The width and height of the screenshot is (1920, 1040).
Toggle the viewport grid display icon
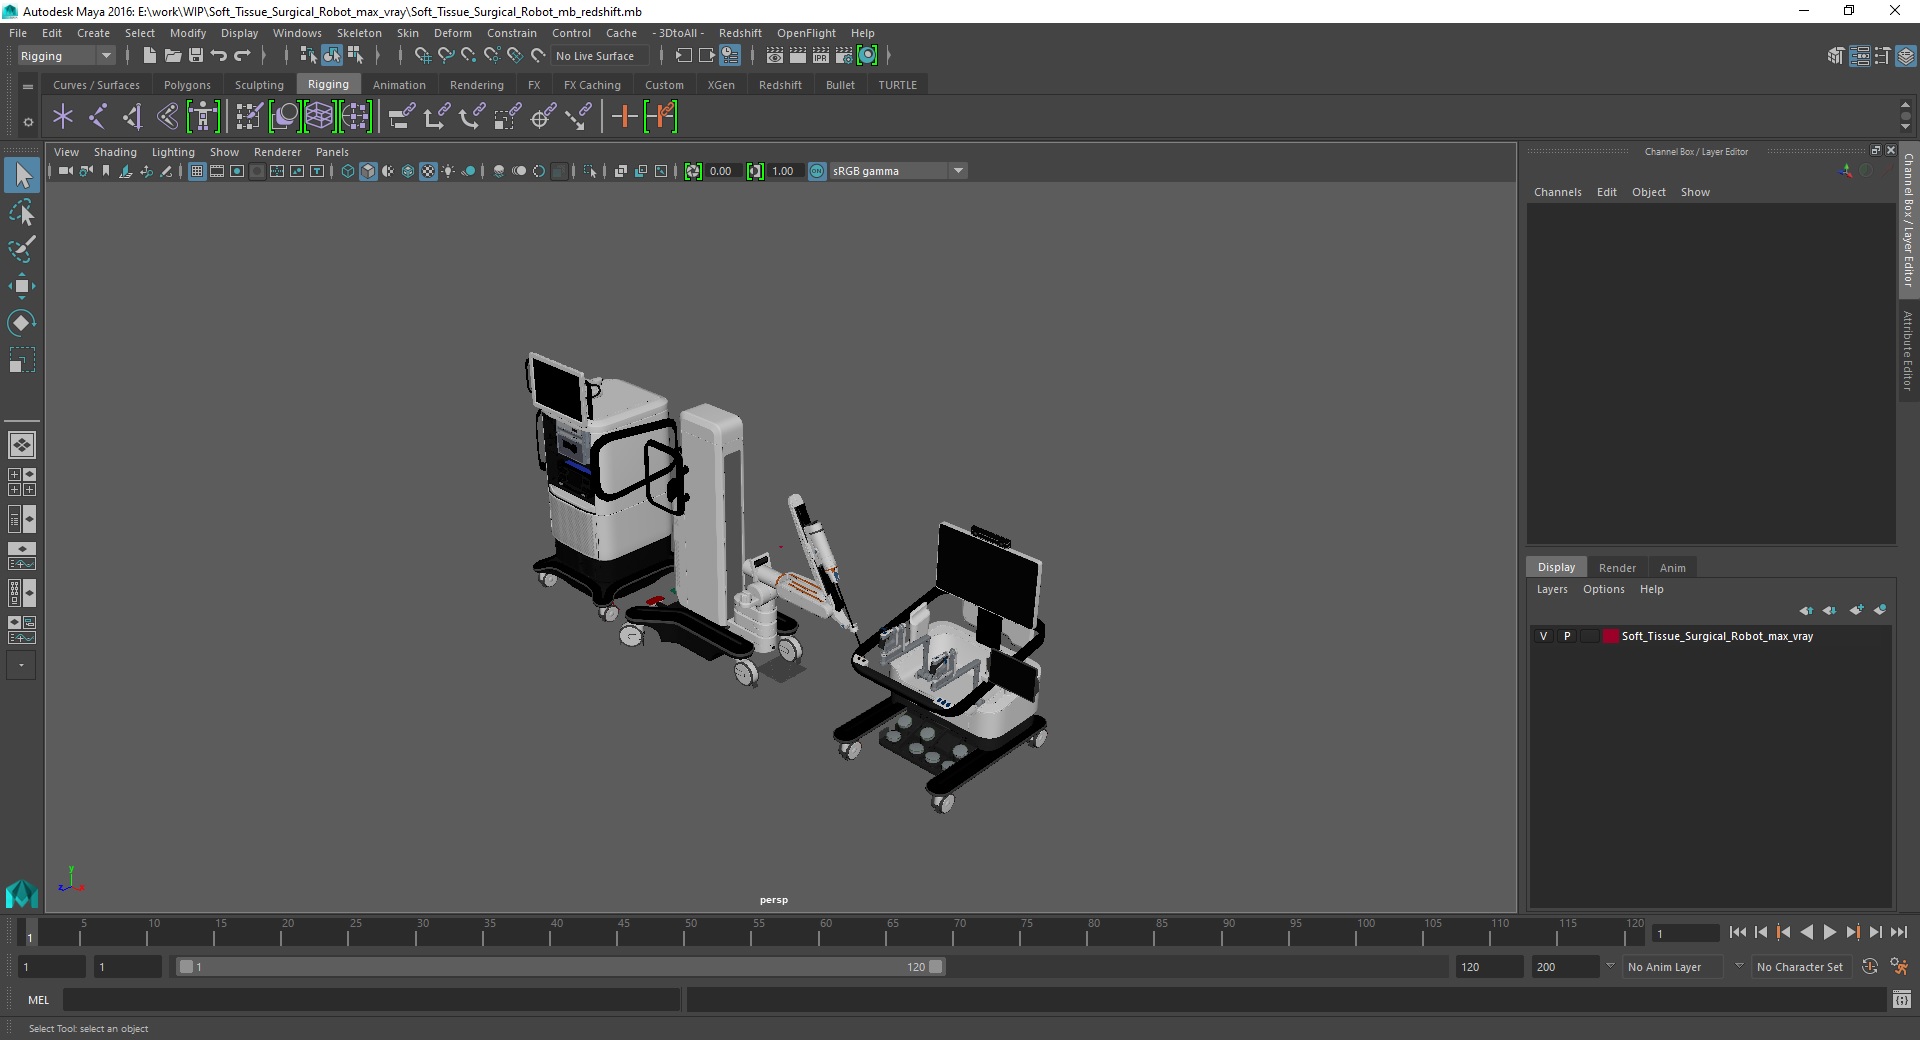point(197,171)
